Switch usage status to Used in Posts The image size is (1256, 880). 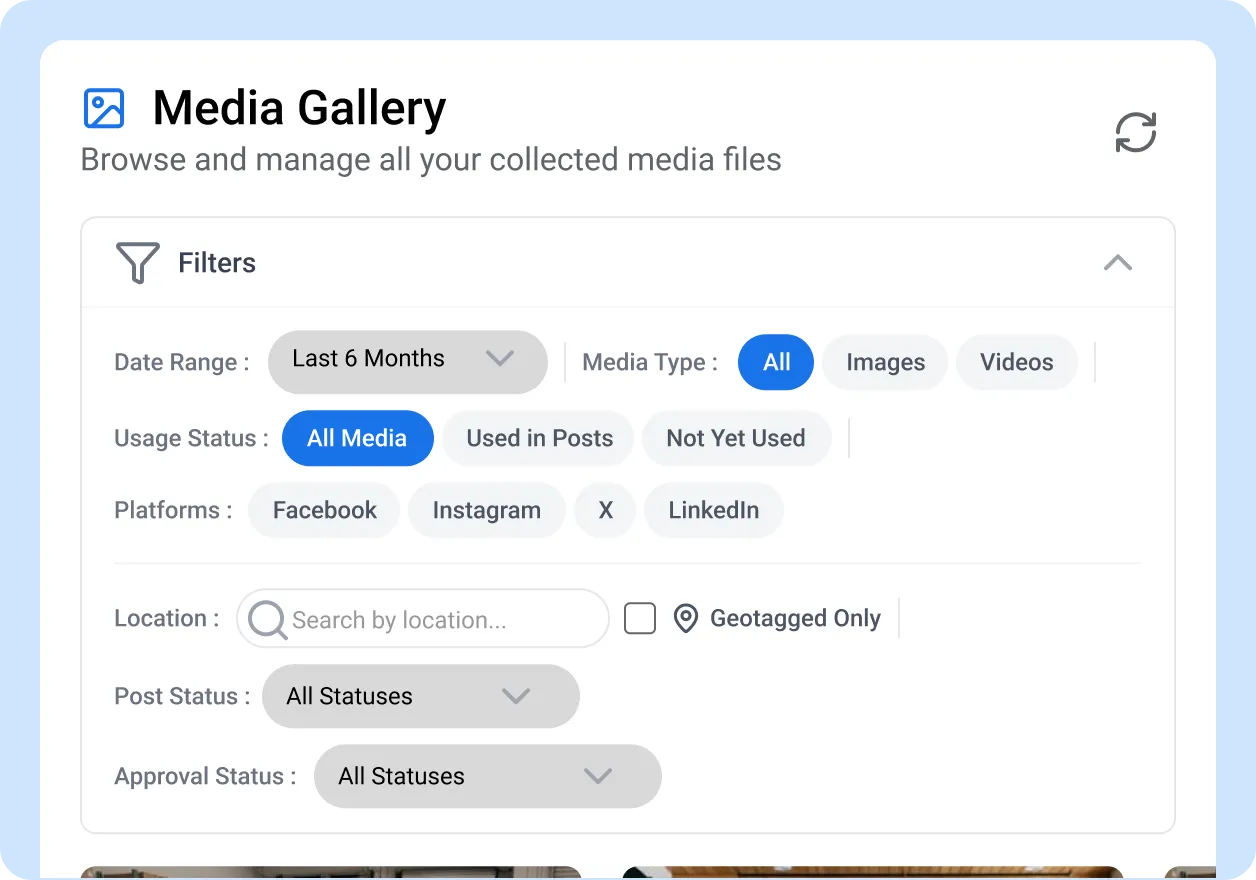pos(538,438)
